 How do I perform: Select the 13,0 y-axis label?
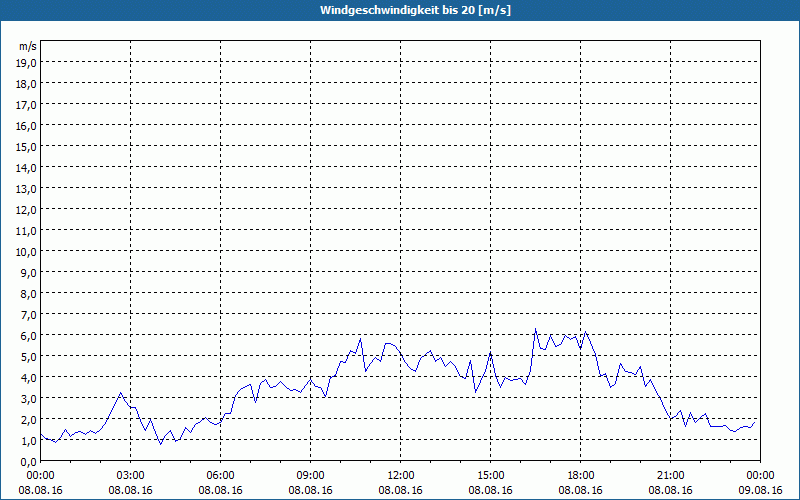coord(27,189)
